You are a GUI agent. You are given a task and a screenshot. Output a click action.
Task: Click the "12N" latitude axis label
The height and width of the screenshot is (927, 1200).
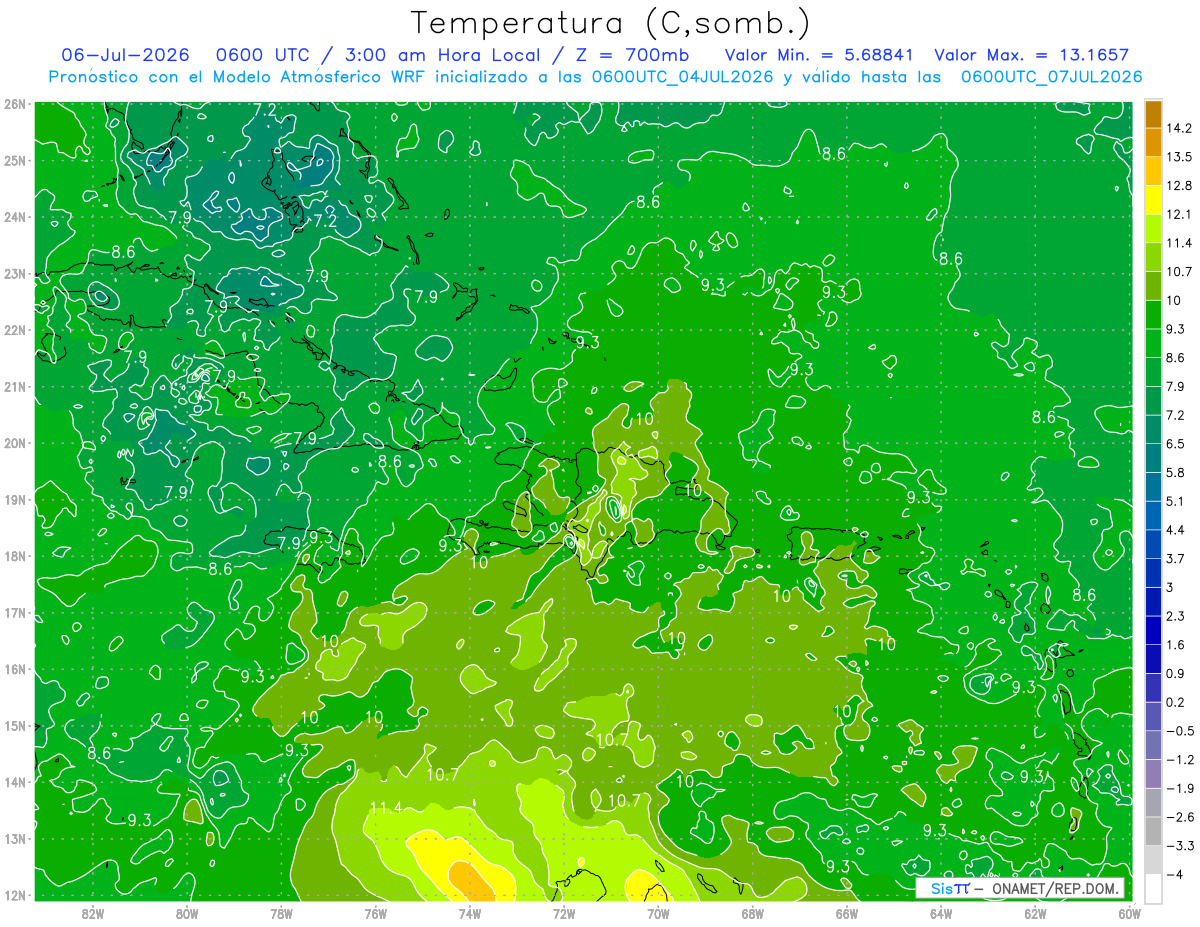[14, 895]
